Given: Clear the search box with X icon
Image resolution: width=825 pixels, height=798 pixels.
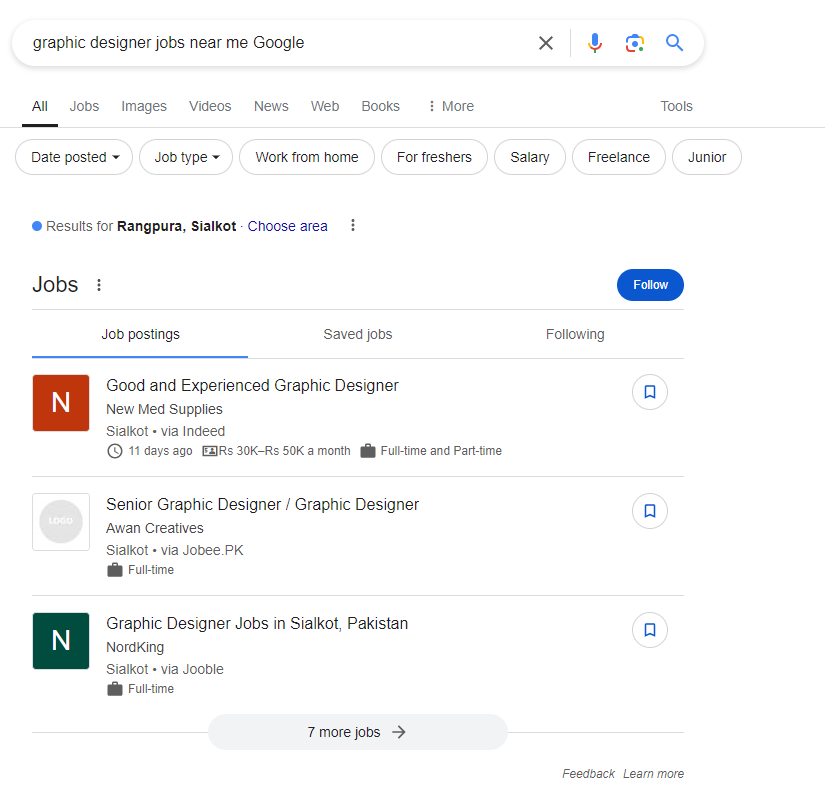Looking at the screenshot, I should (x=546, y=43).
